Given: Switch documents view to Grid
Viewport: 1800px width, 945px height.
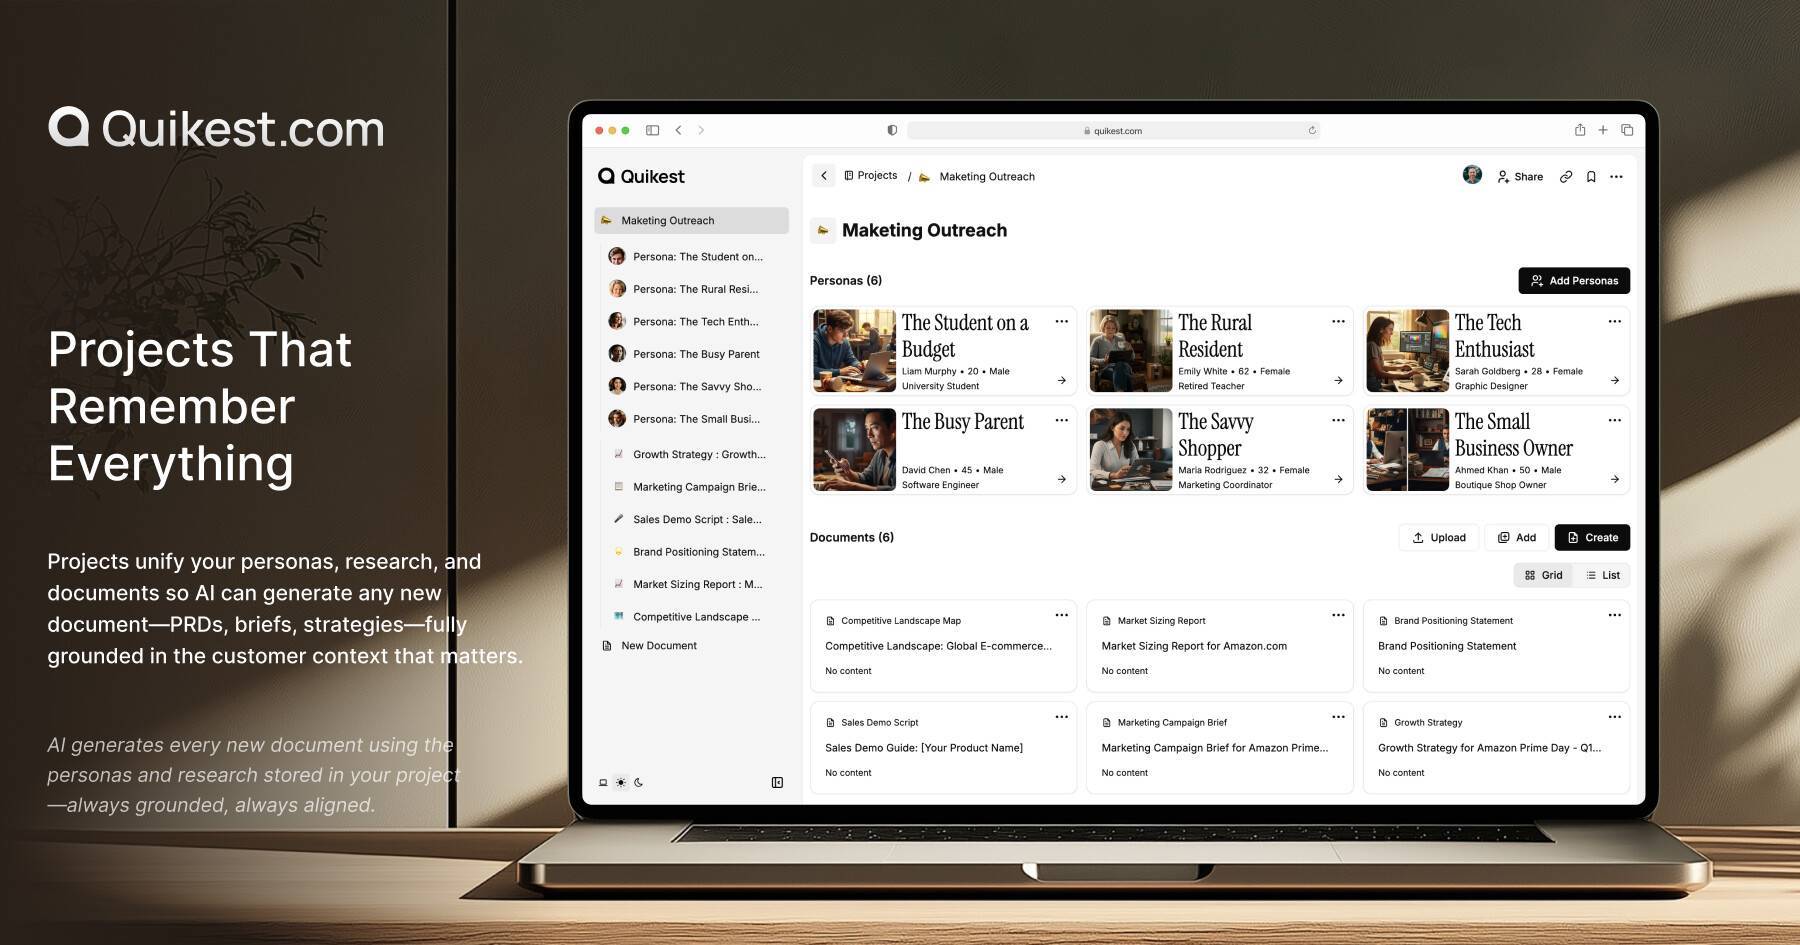Looking at the screenshot, I should (x=1543, y=575).
